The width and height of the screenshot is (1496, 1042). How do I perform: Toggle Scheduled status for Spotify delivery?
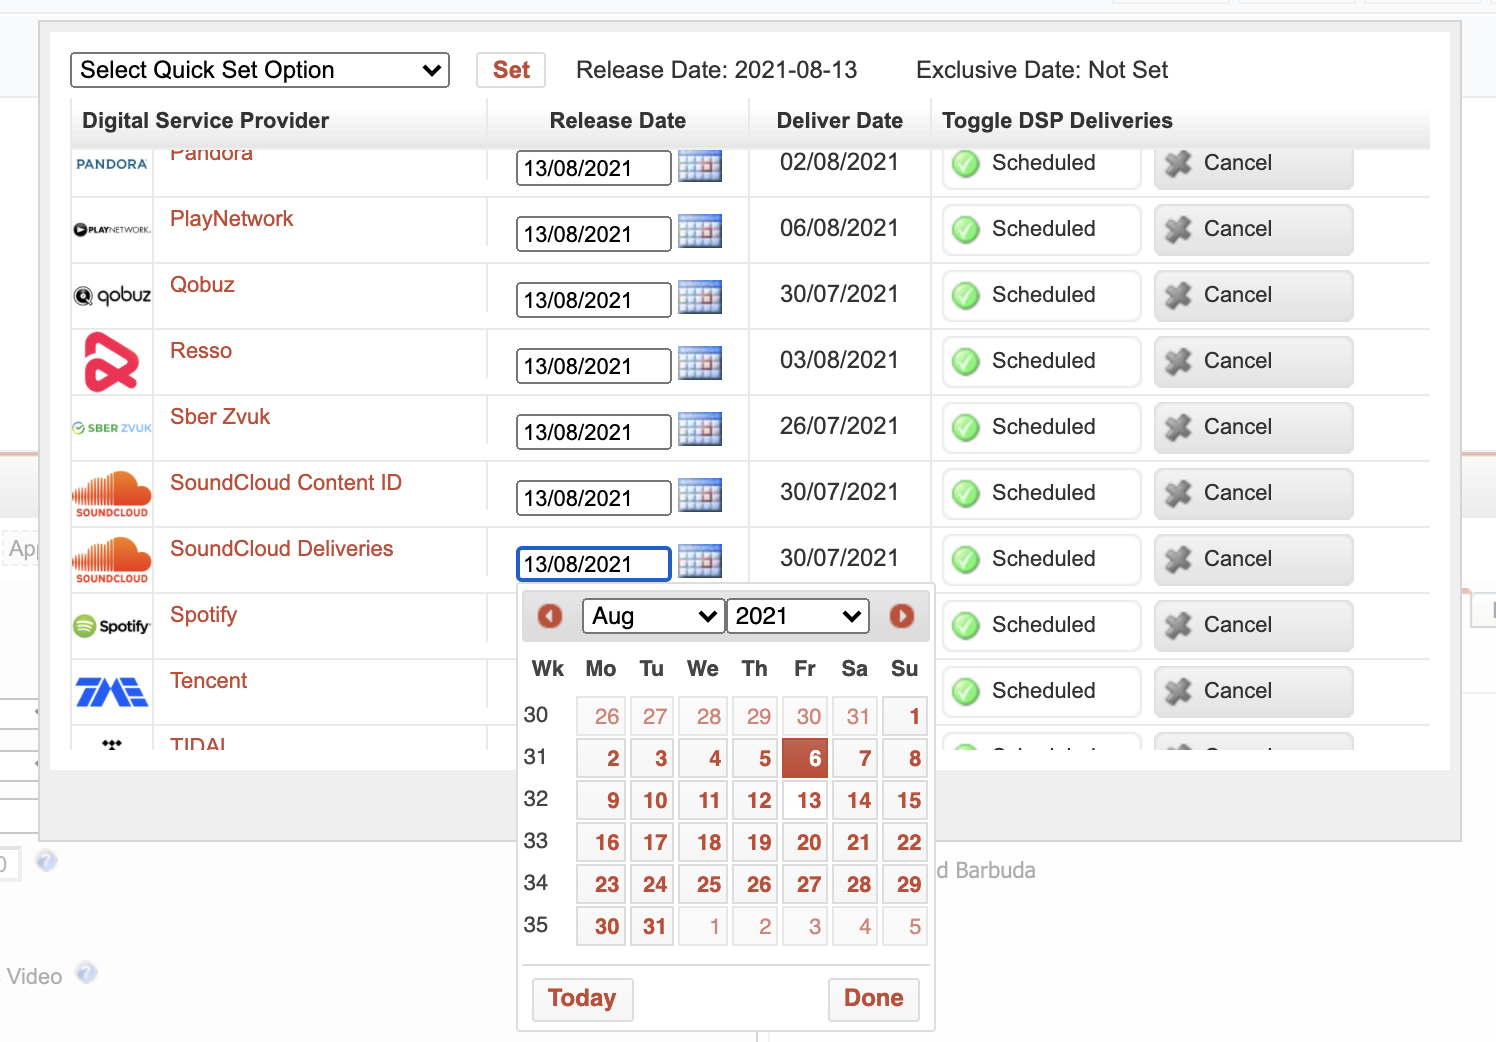point(1041,626)
